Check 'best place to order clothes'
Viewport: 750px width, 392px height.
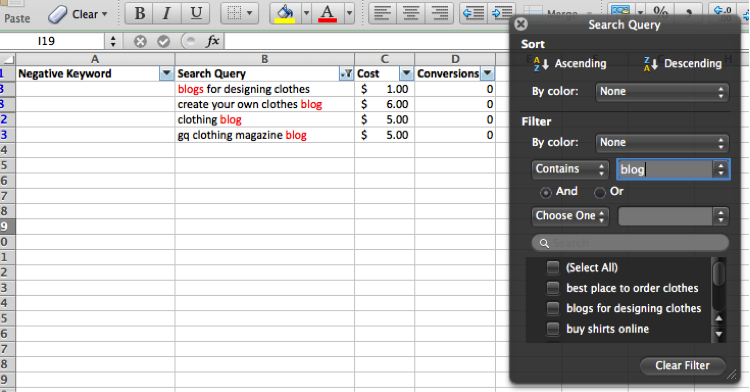[x=553, y=288]
